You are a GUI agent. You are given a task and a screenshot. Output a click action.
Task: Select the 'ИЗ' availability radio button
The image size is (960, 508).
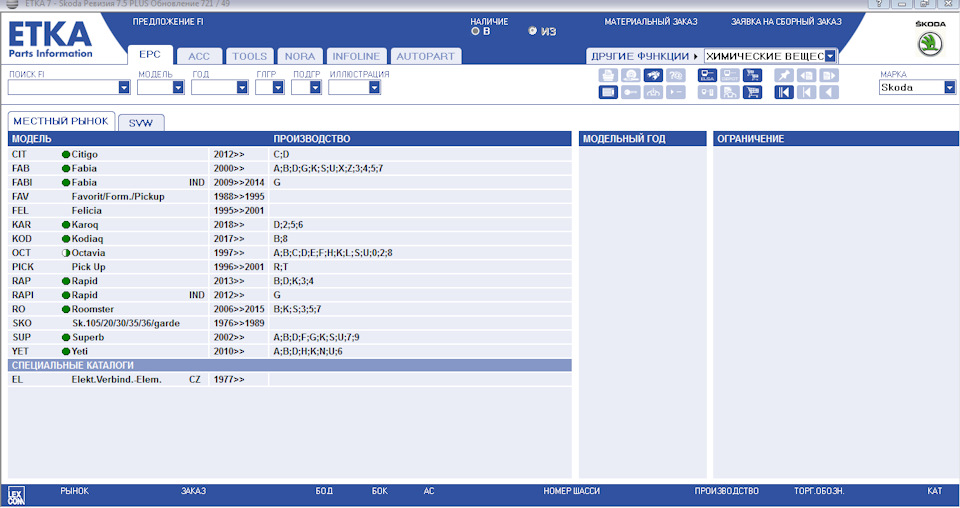[532, 31]
